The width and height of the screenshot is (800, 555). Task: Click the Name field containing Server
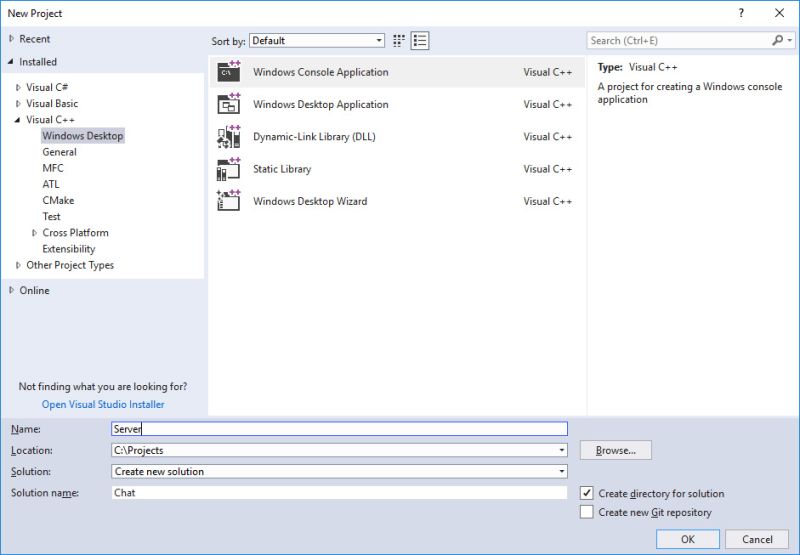click(339, 429)
